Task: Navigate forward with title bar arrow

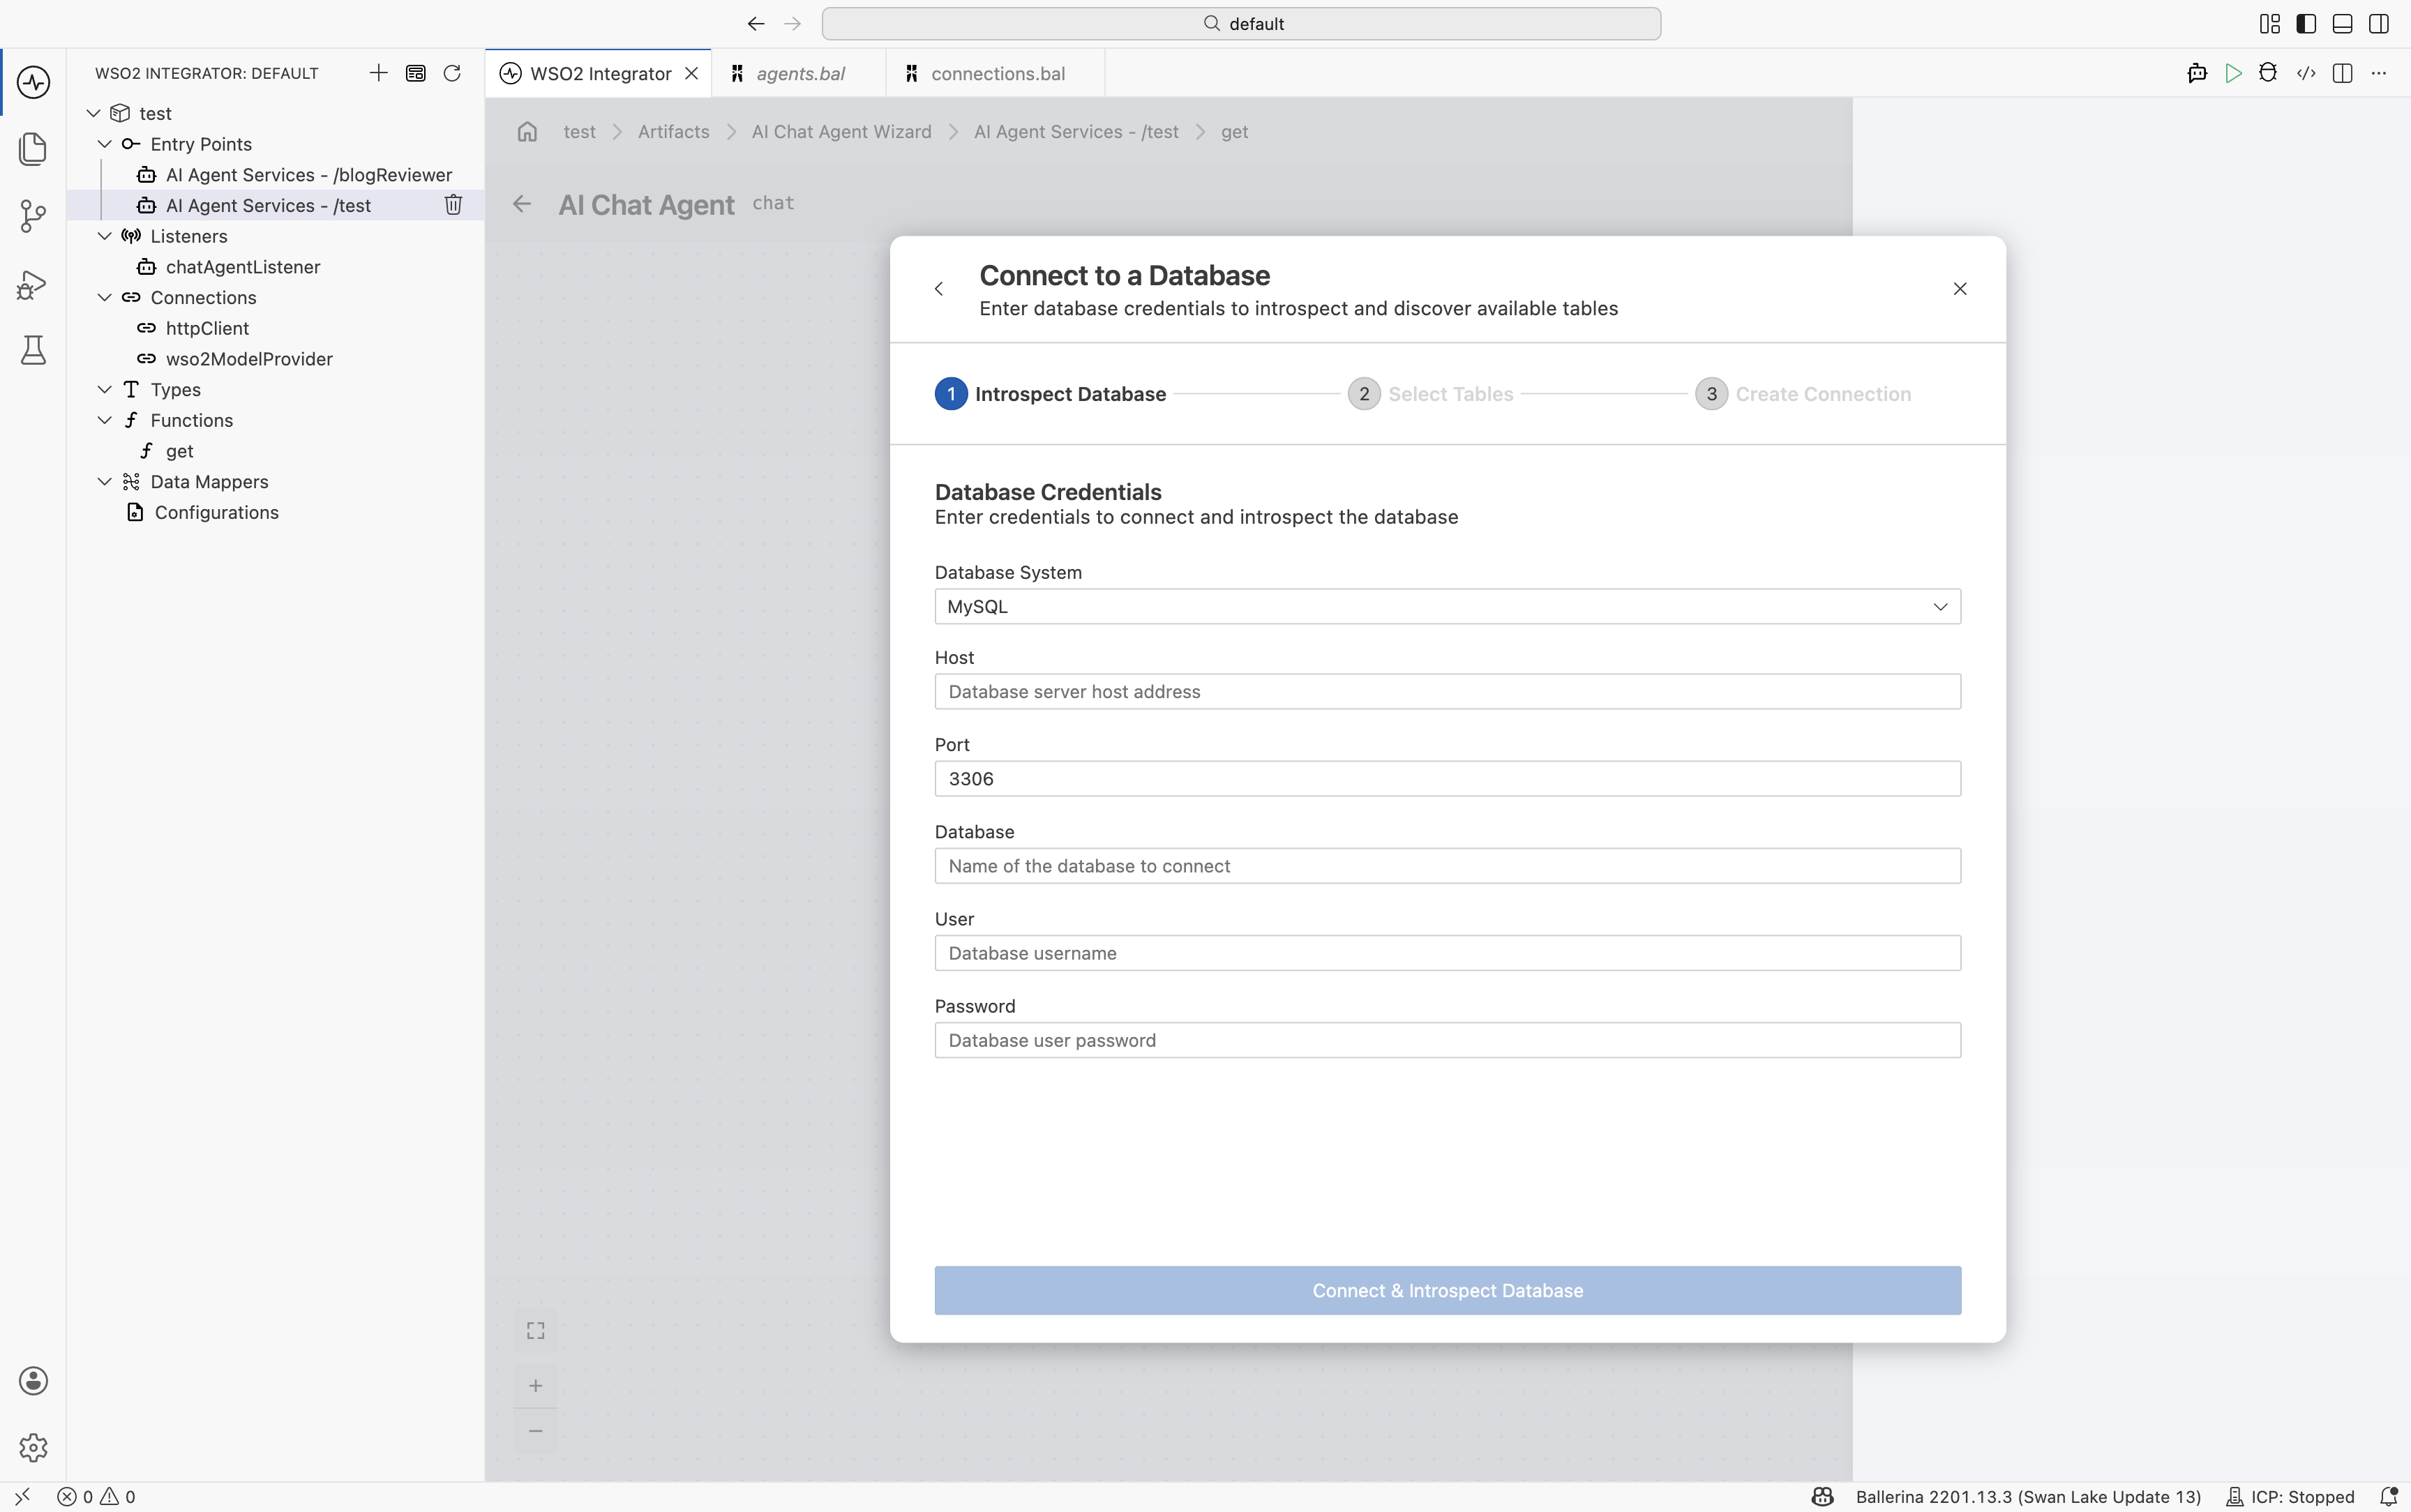Action: point(793,24)
